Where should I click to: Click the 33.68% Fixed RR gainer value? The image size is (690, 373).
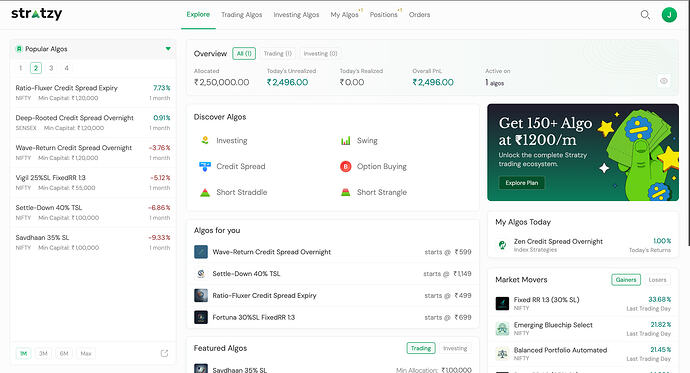point(660,300)
